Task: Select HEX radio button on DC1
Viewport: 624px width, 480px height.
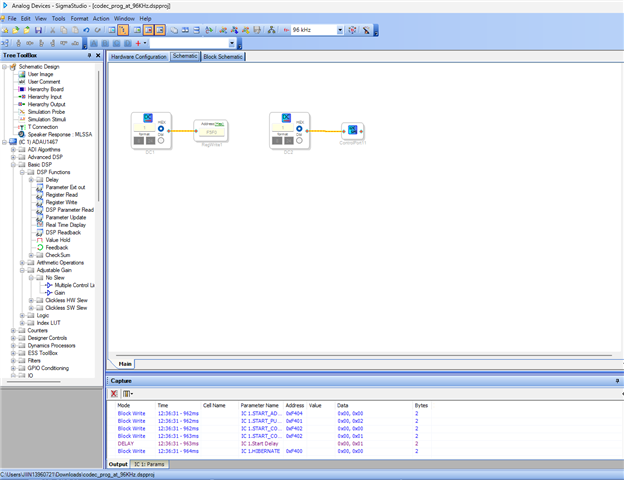Action: [161, 129]
